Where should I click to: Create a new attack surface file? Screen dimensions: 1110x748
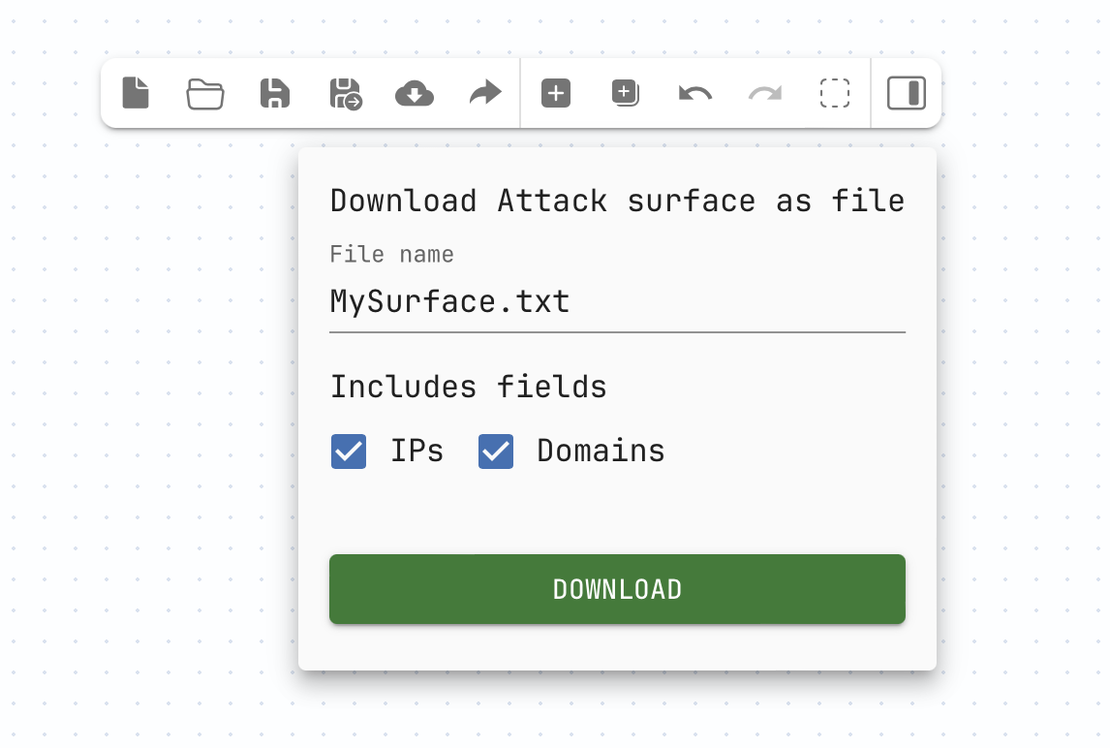[135, 93]
